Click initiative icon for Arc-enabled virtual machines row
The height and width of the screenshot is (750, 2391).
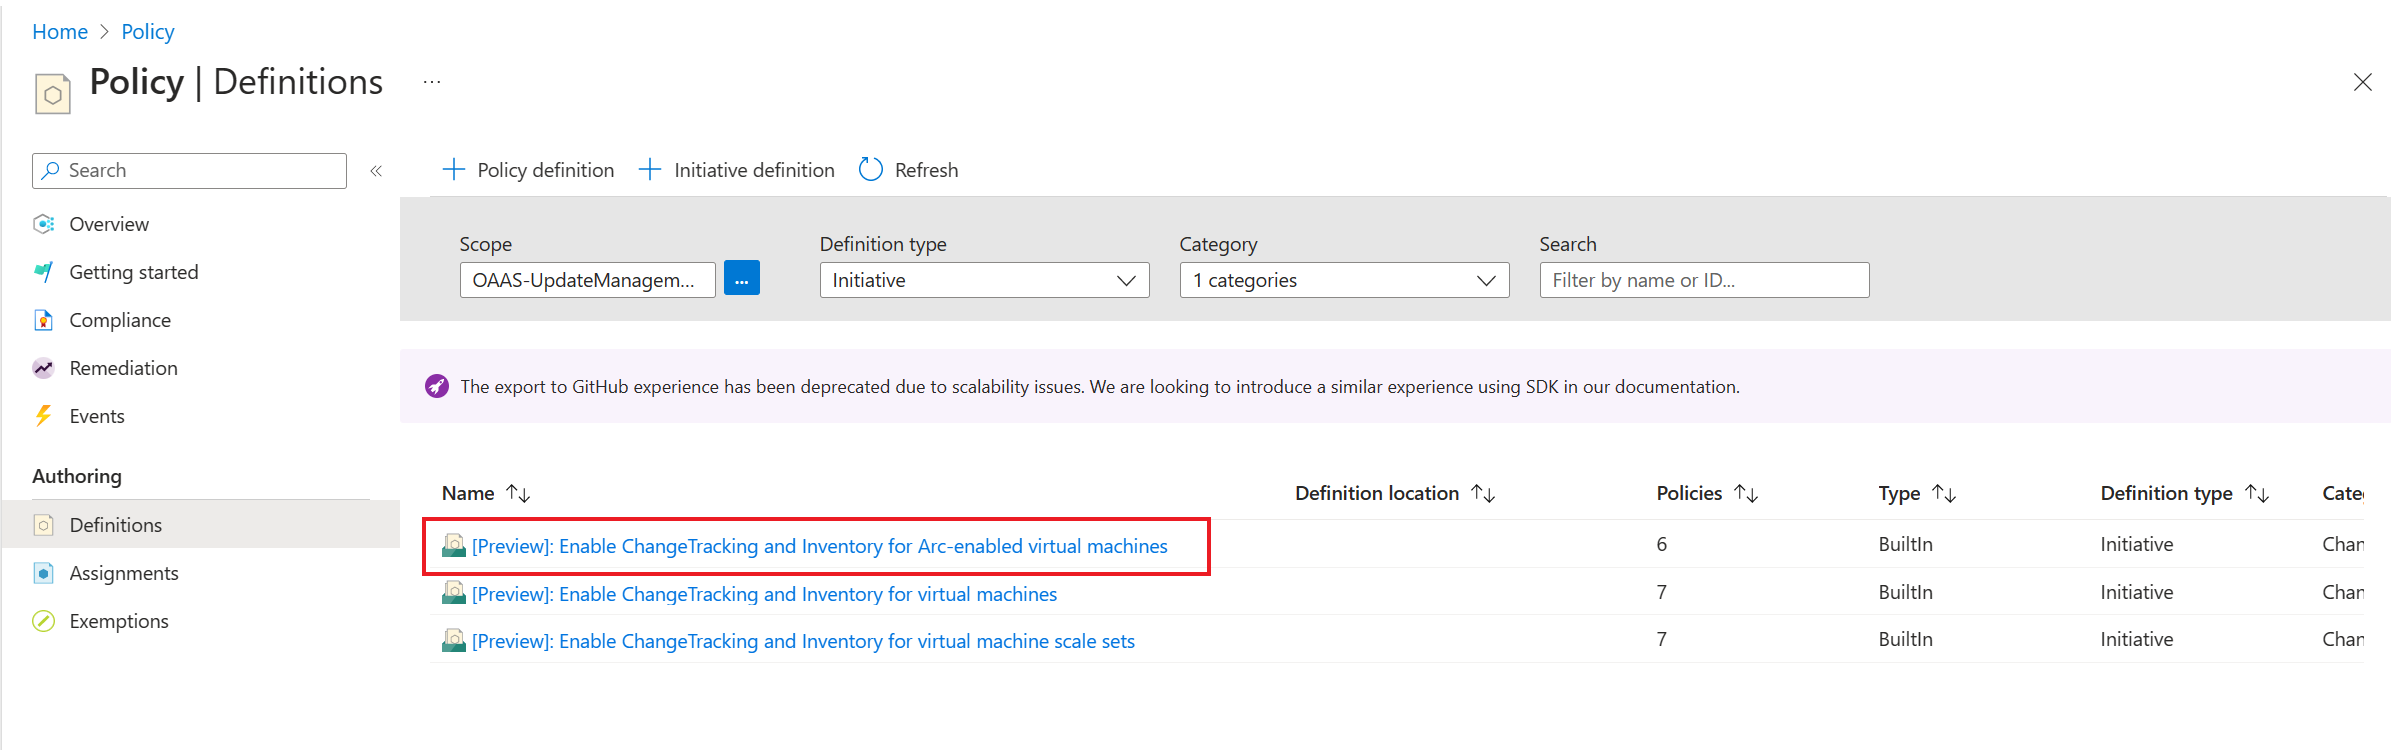[x=454, y=545]
